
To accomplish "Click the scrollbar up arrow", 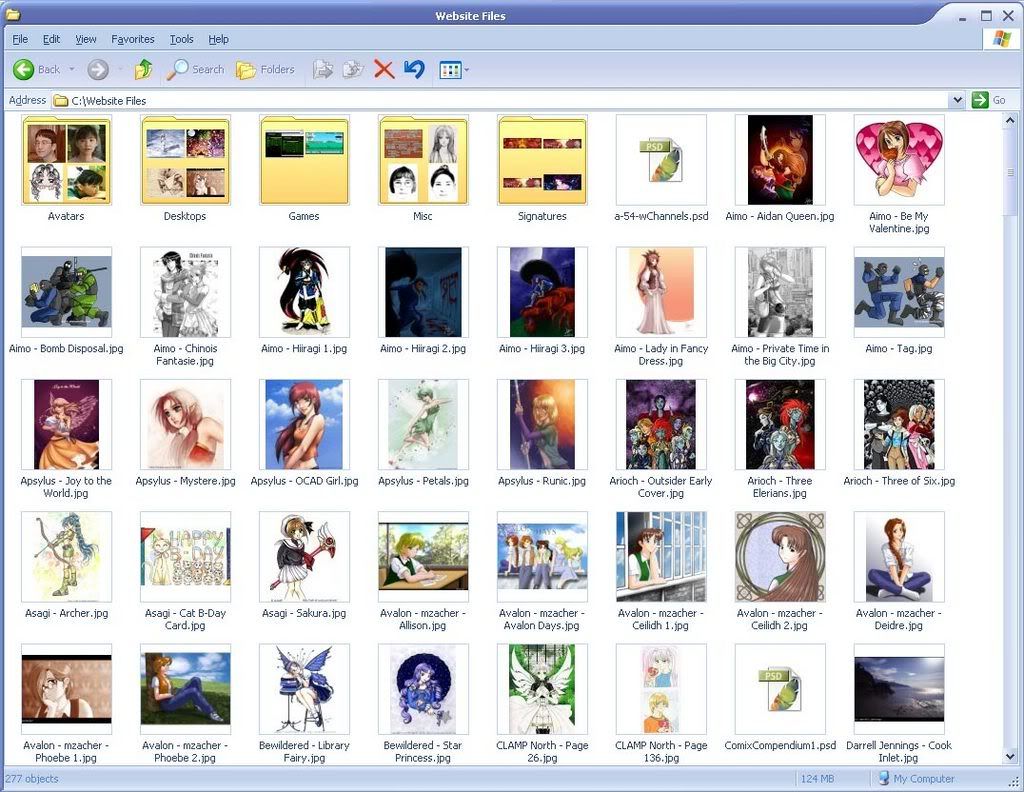I will point(1010,120).
